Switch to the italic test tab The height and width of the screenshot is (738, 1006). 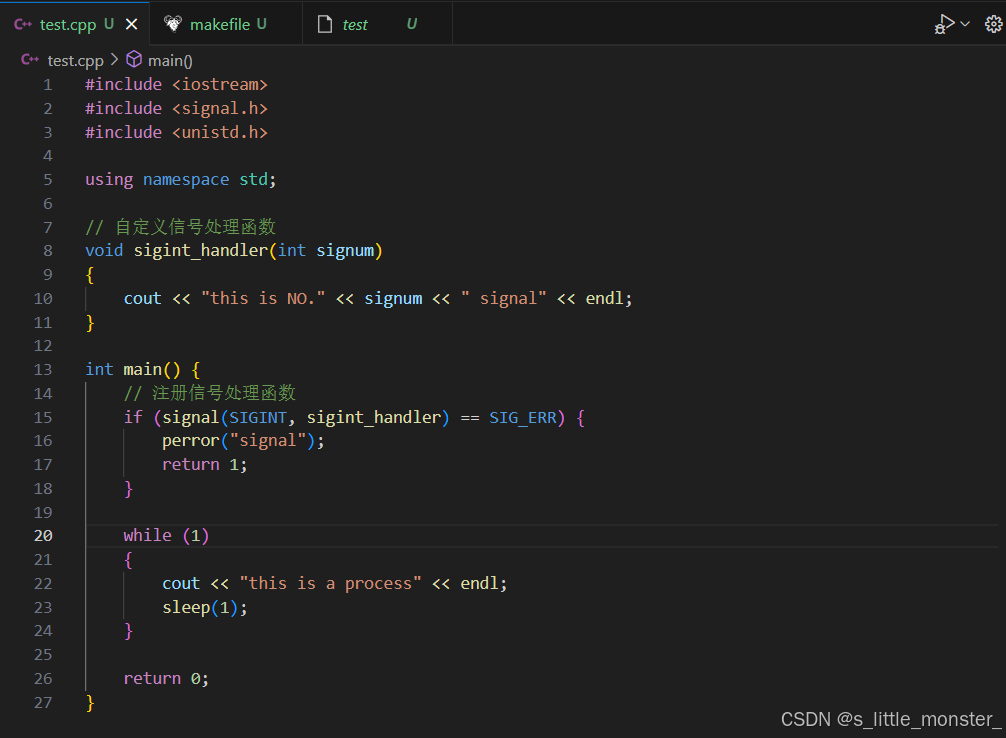pos(355,24)
